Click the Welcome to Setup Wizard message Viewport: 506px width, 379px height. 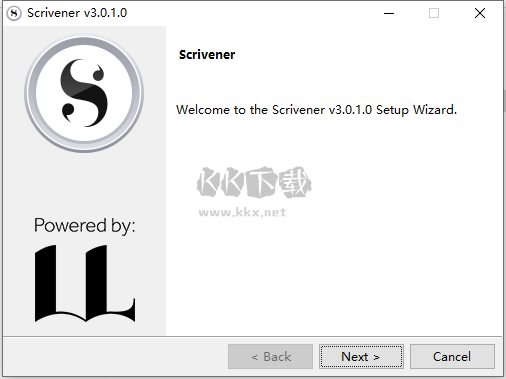coord(316,110)
